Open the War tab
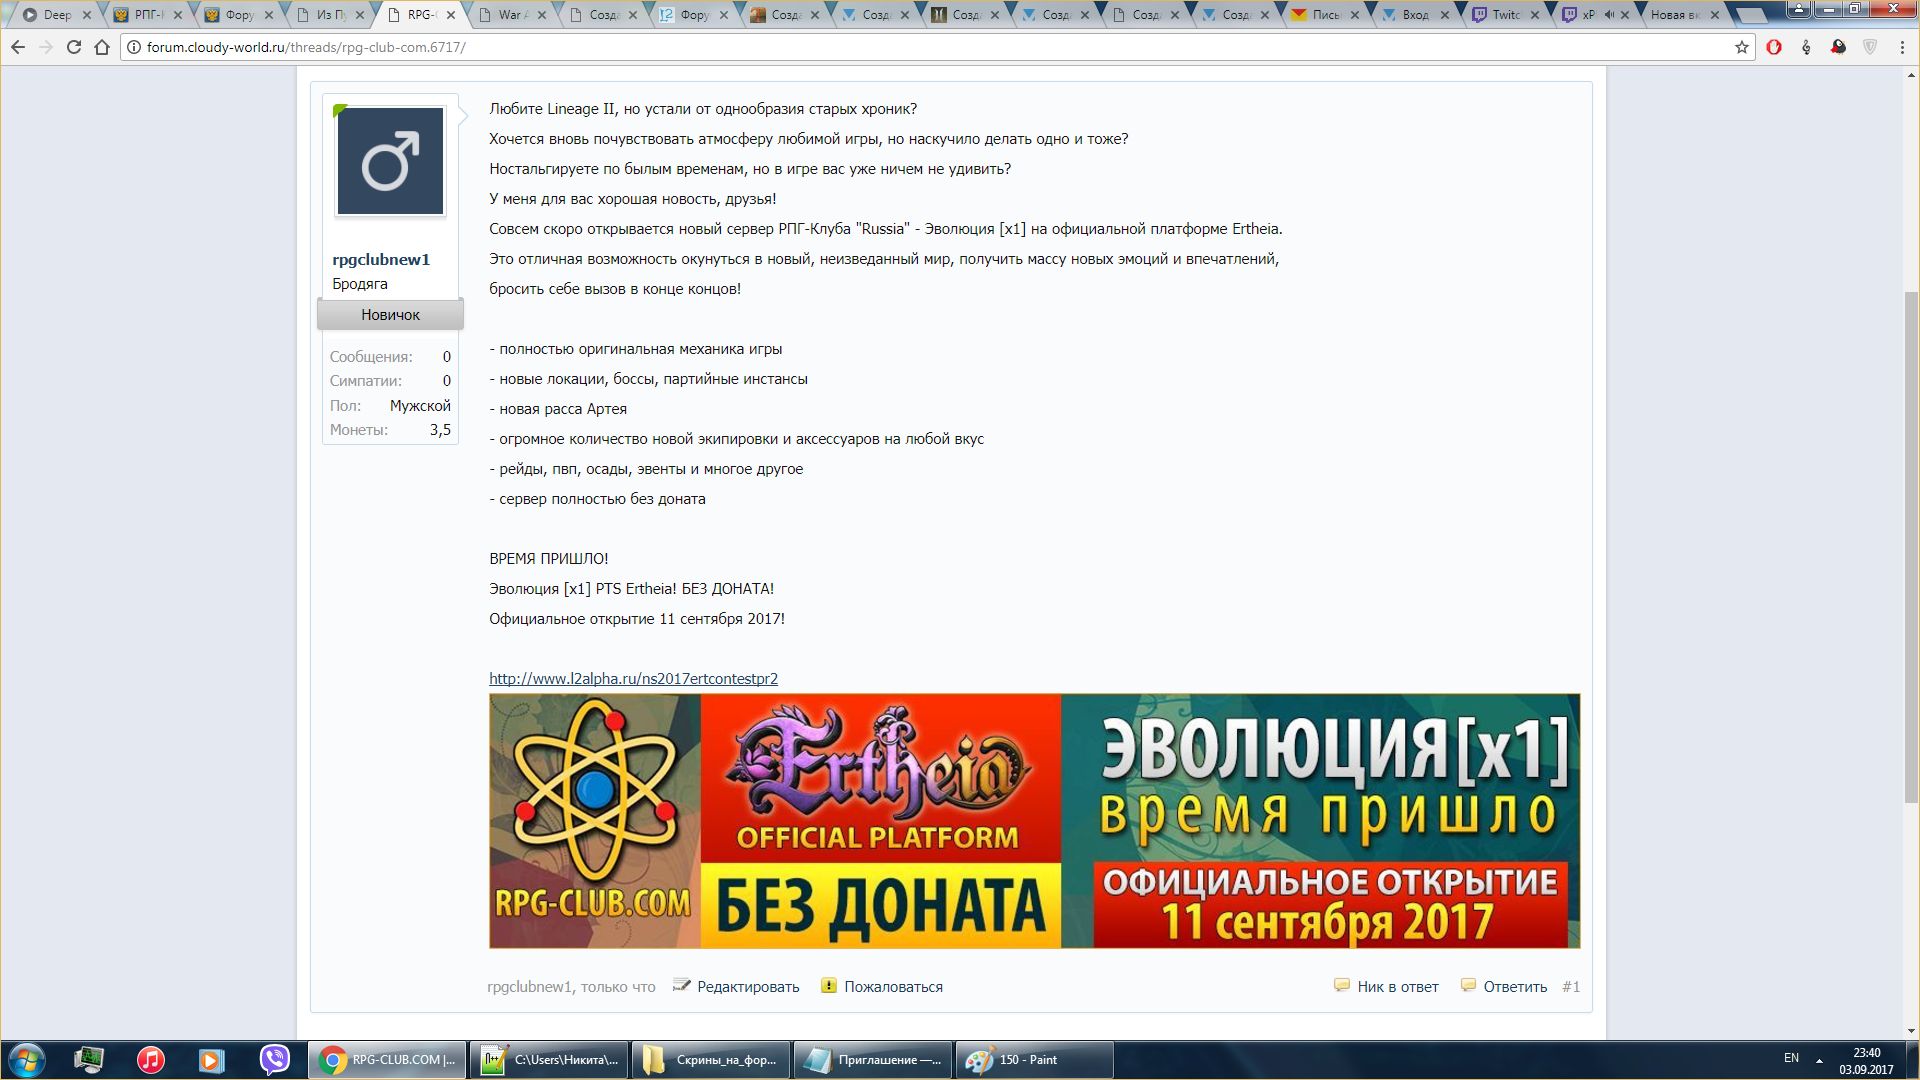This screenshot has height=1080, width=1920. 512,15
